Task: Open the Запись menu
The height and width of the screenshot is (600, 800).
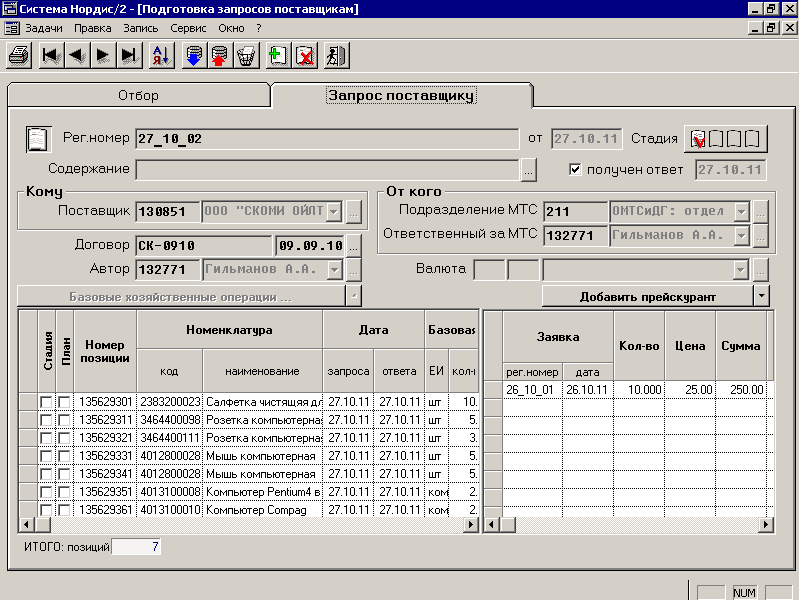Action: click(141, 29)
